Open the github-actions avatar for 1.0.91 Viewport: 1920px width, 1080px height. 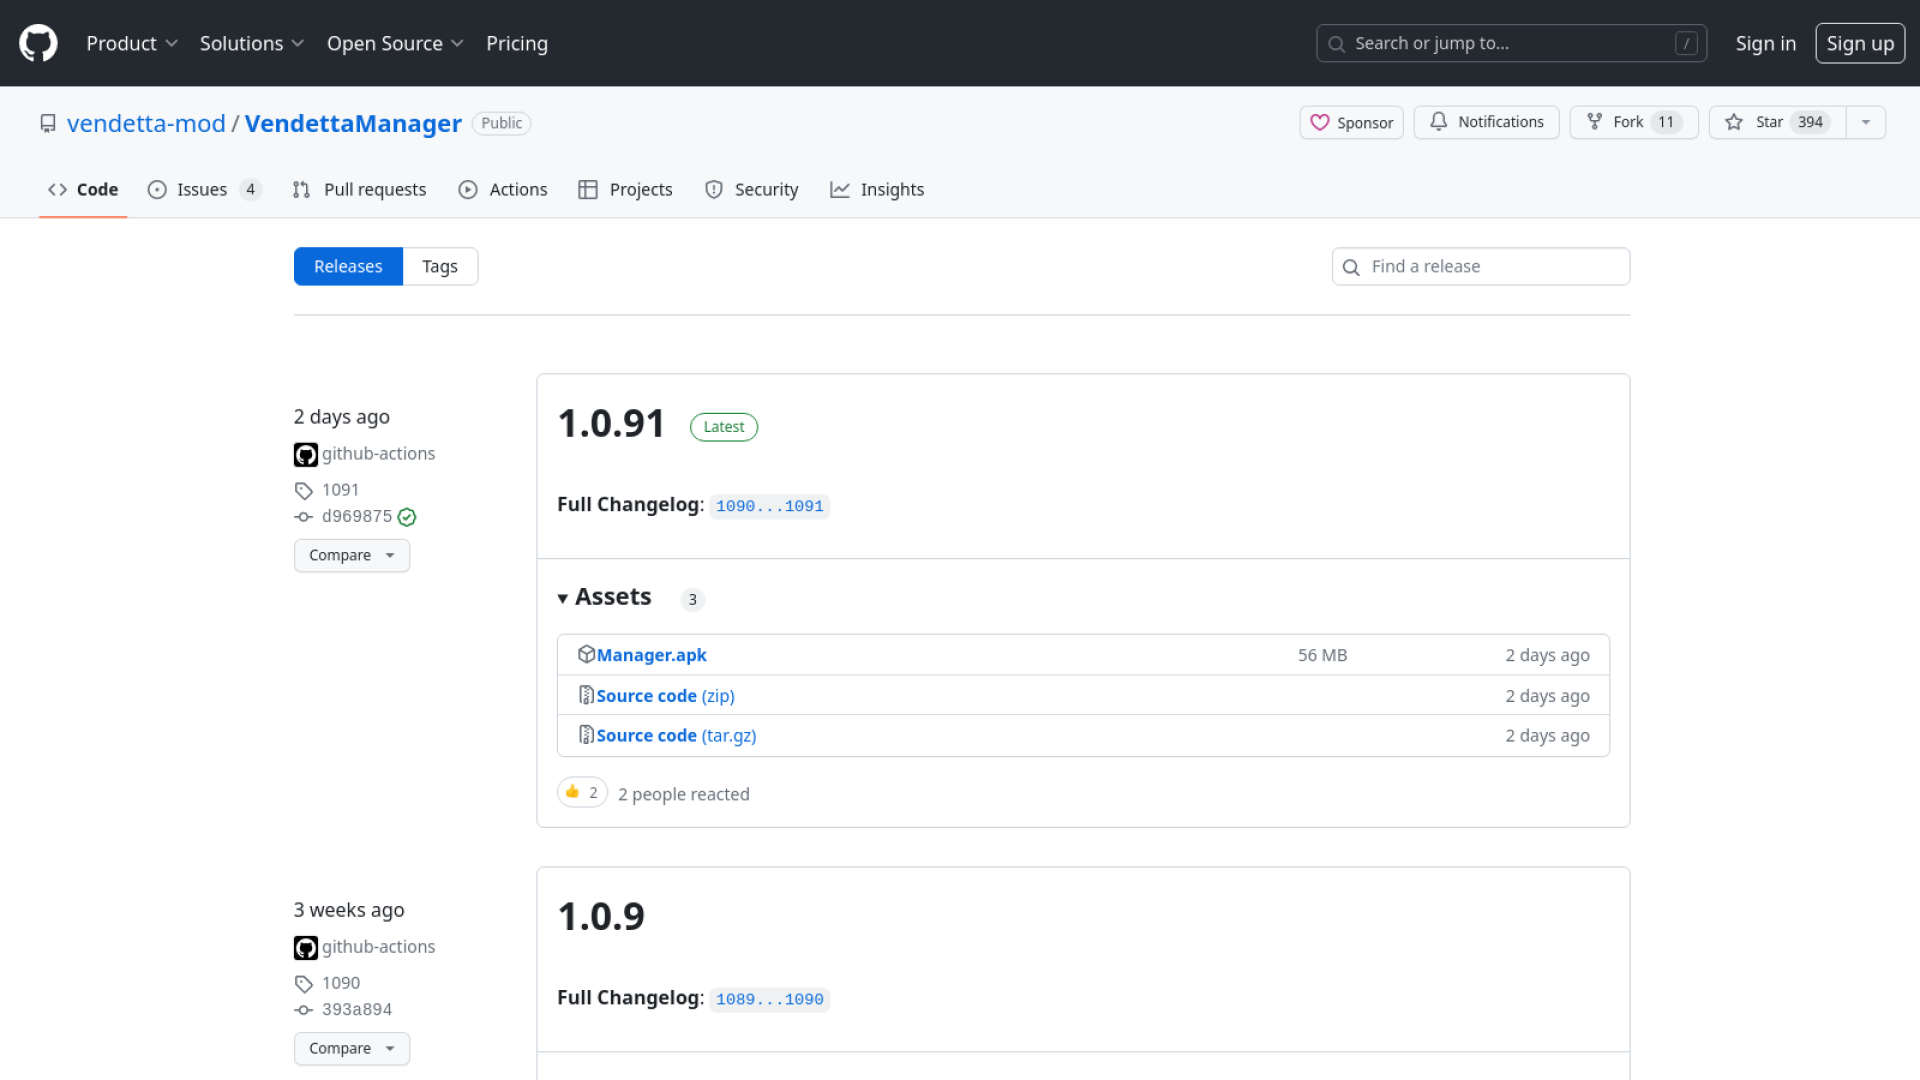pyautogui.click(x=305, y=454)
